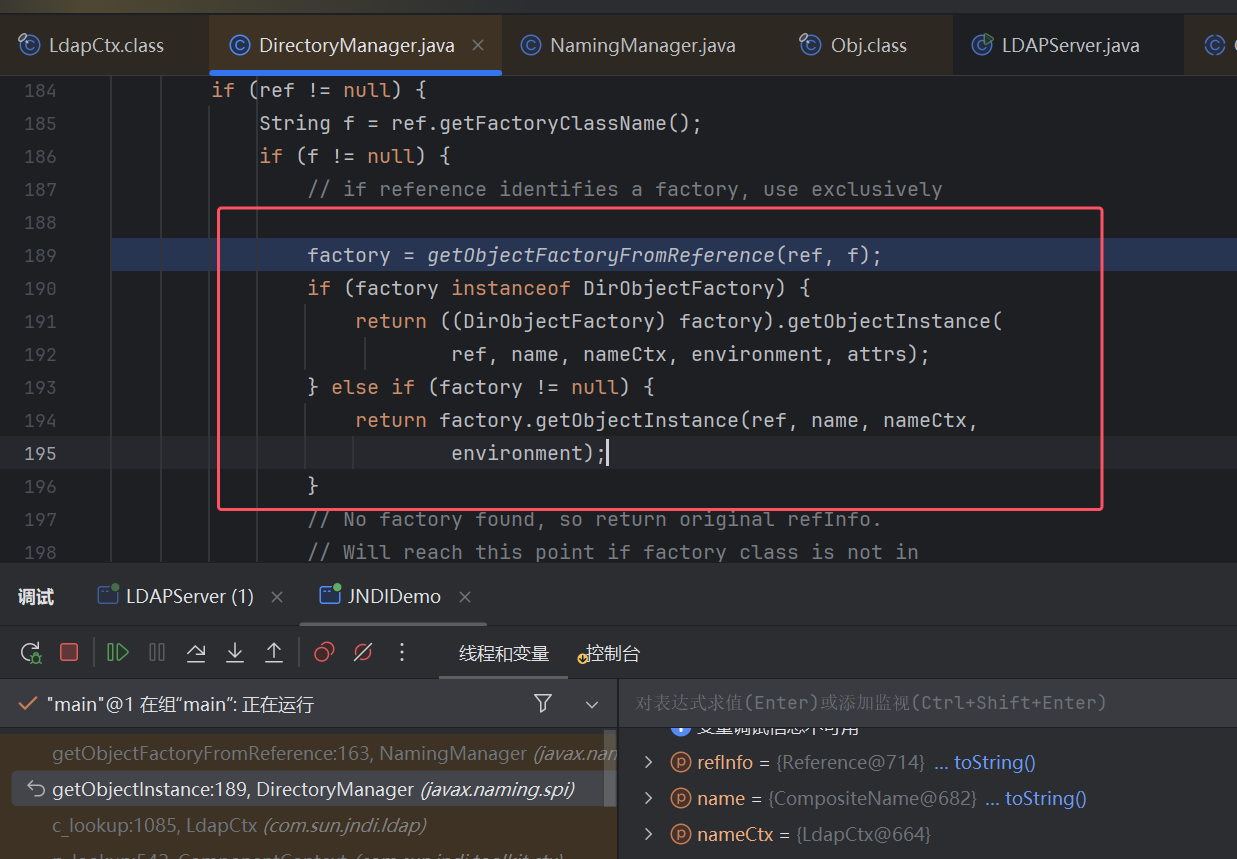Click the Obj.class tab file icon
The width and height of the screenshot is (1237, 859).
(810, 45)
